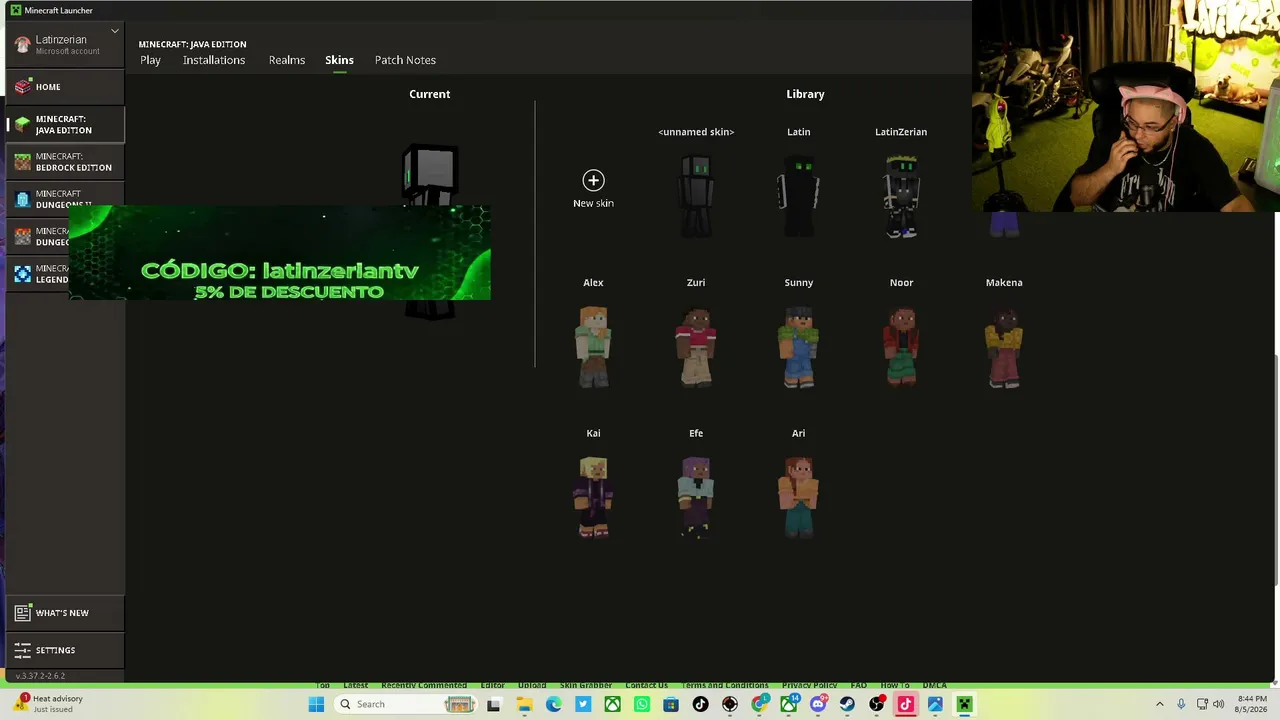Open the volume tray icon
The image size is (1280, 720).
click(1218, 704)
